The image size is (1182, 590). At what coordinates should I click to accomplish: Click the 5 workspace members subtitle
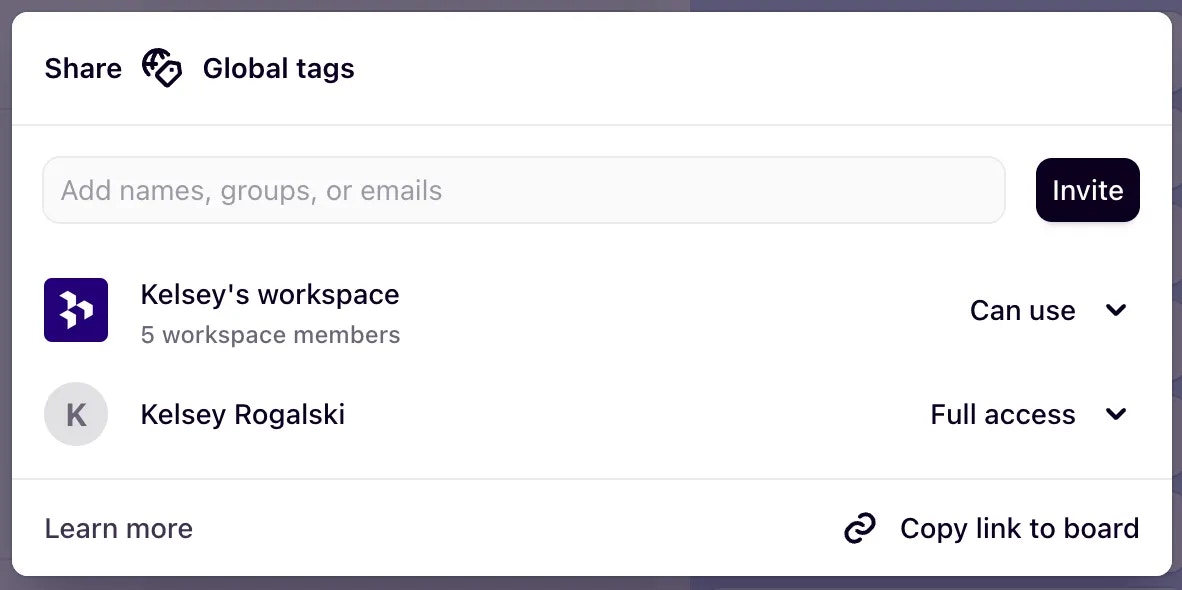click(x=270, y=335)
